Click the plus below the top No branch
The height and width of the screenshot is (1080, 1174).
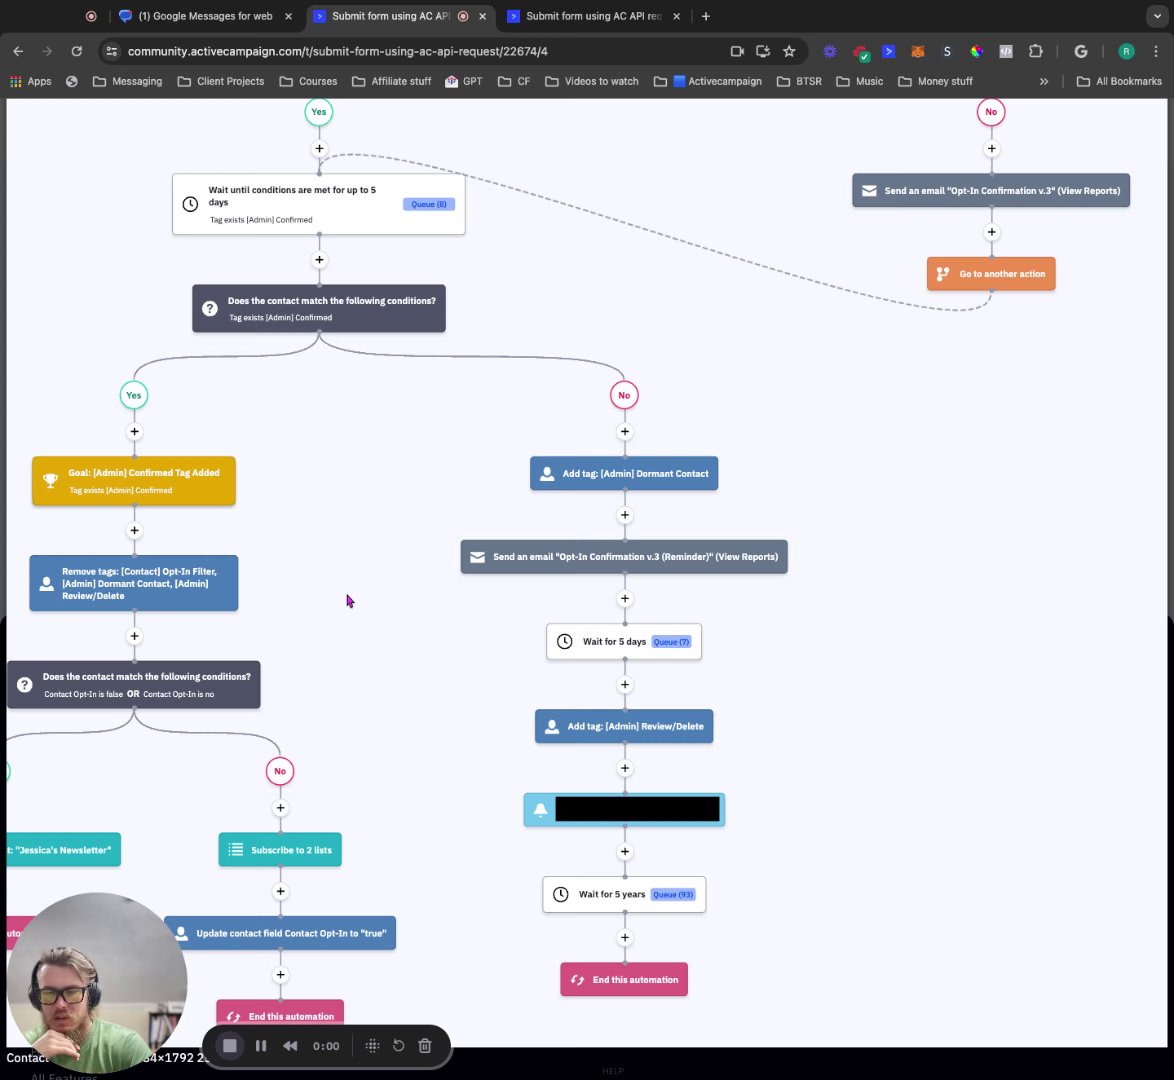tap(991, 148)
